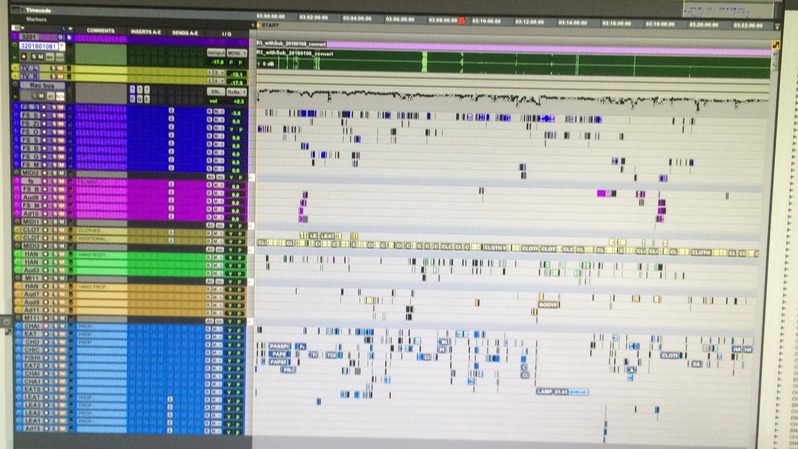Solo the Ad15 track
798x449 pixels.
tap(55, 429)
